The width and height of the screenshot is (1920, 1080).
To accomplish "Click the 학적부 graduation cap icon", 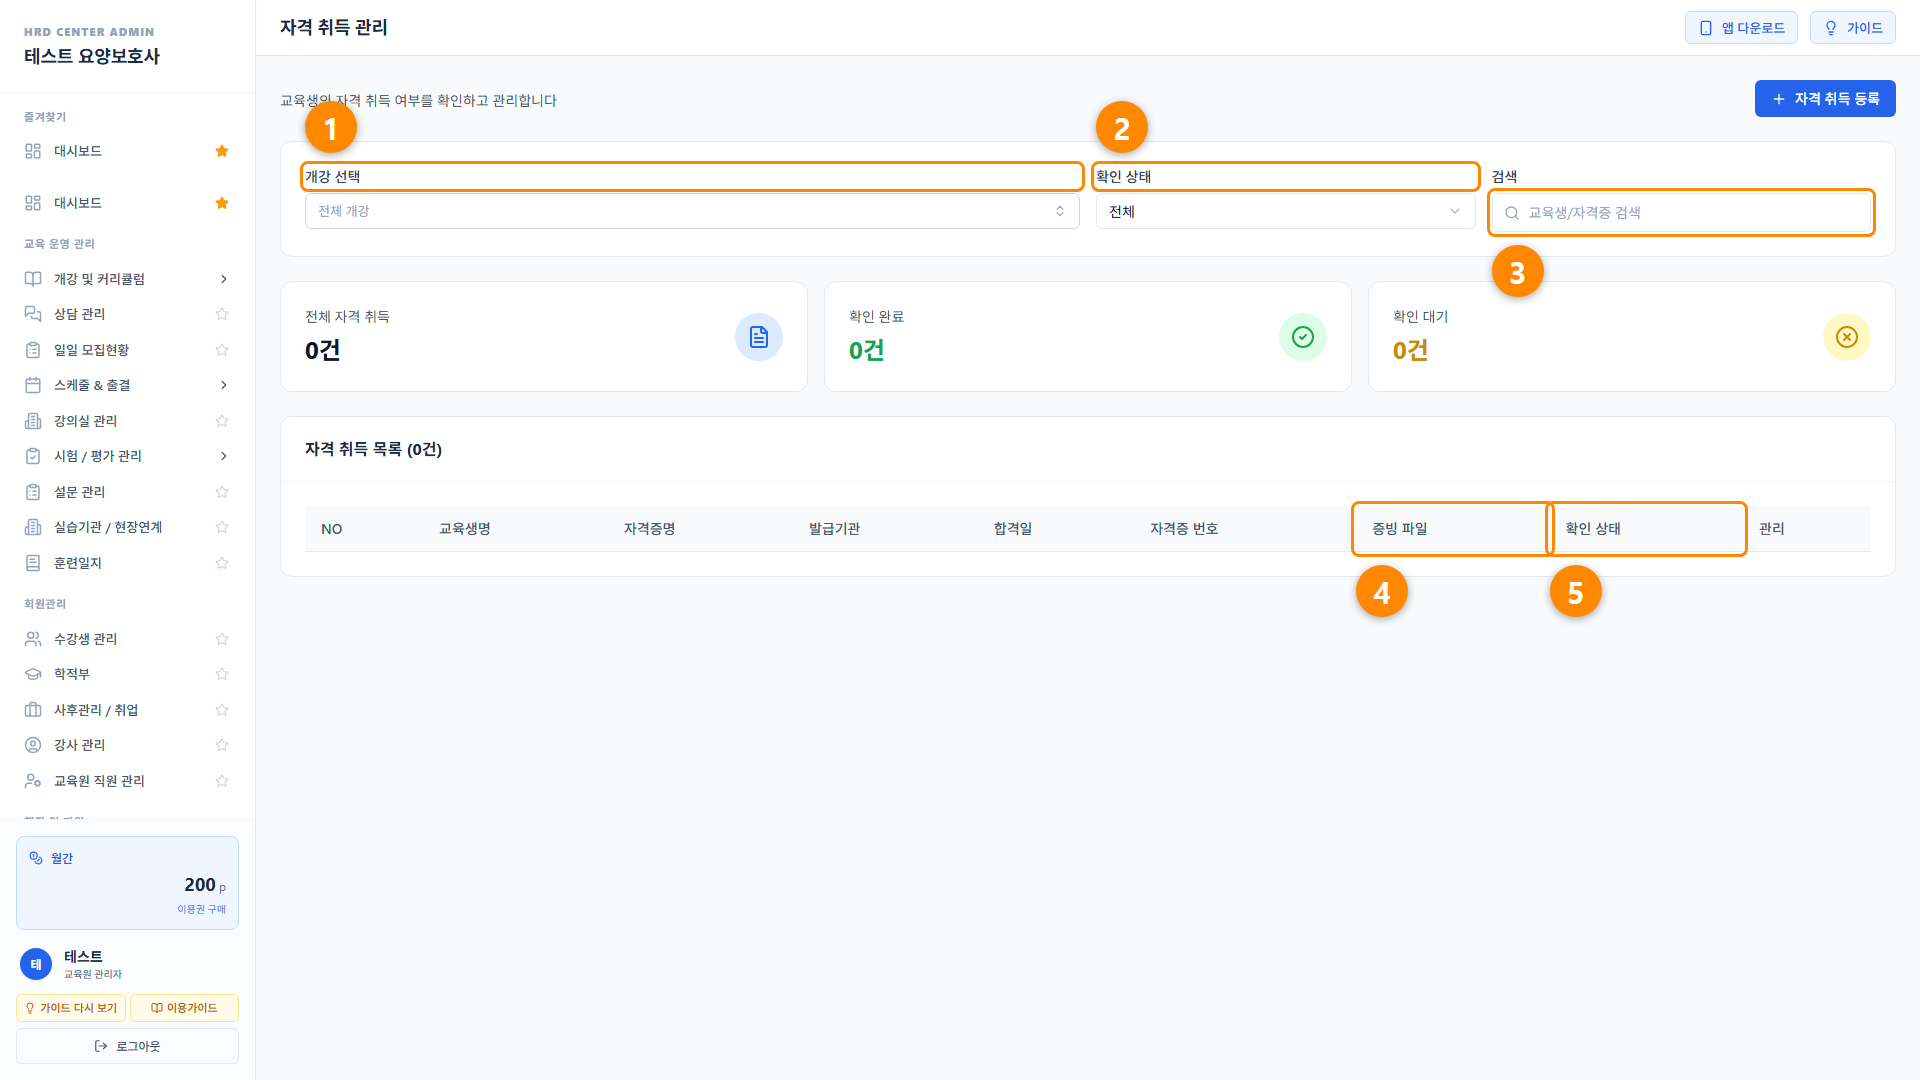I will [33, 674].
